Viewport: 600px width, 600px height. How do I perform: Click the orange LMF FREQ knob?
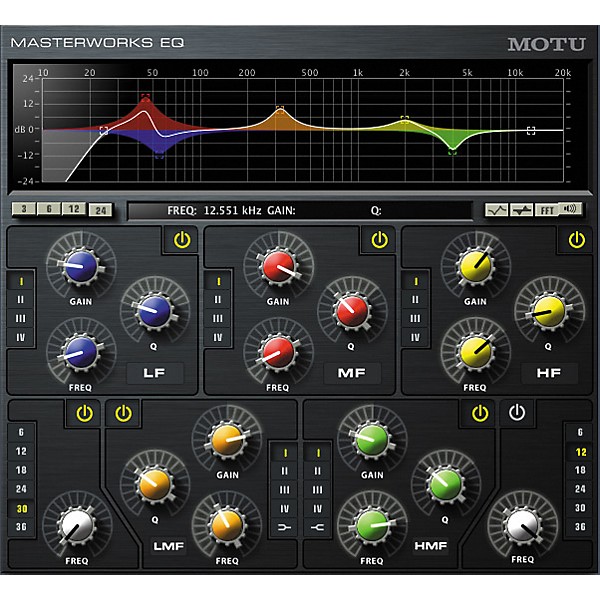coord(227,526)
